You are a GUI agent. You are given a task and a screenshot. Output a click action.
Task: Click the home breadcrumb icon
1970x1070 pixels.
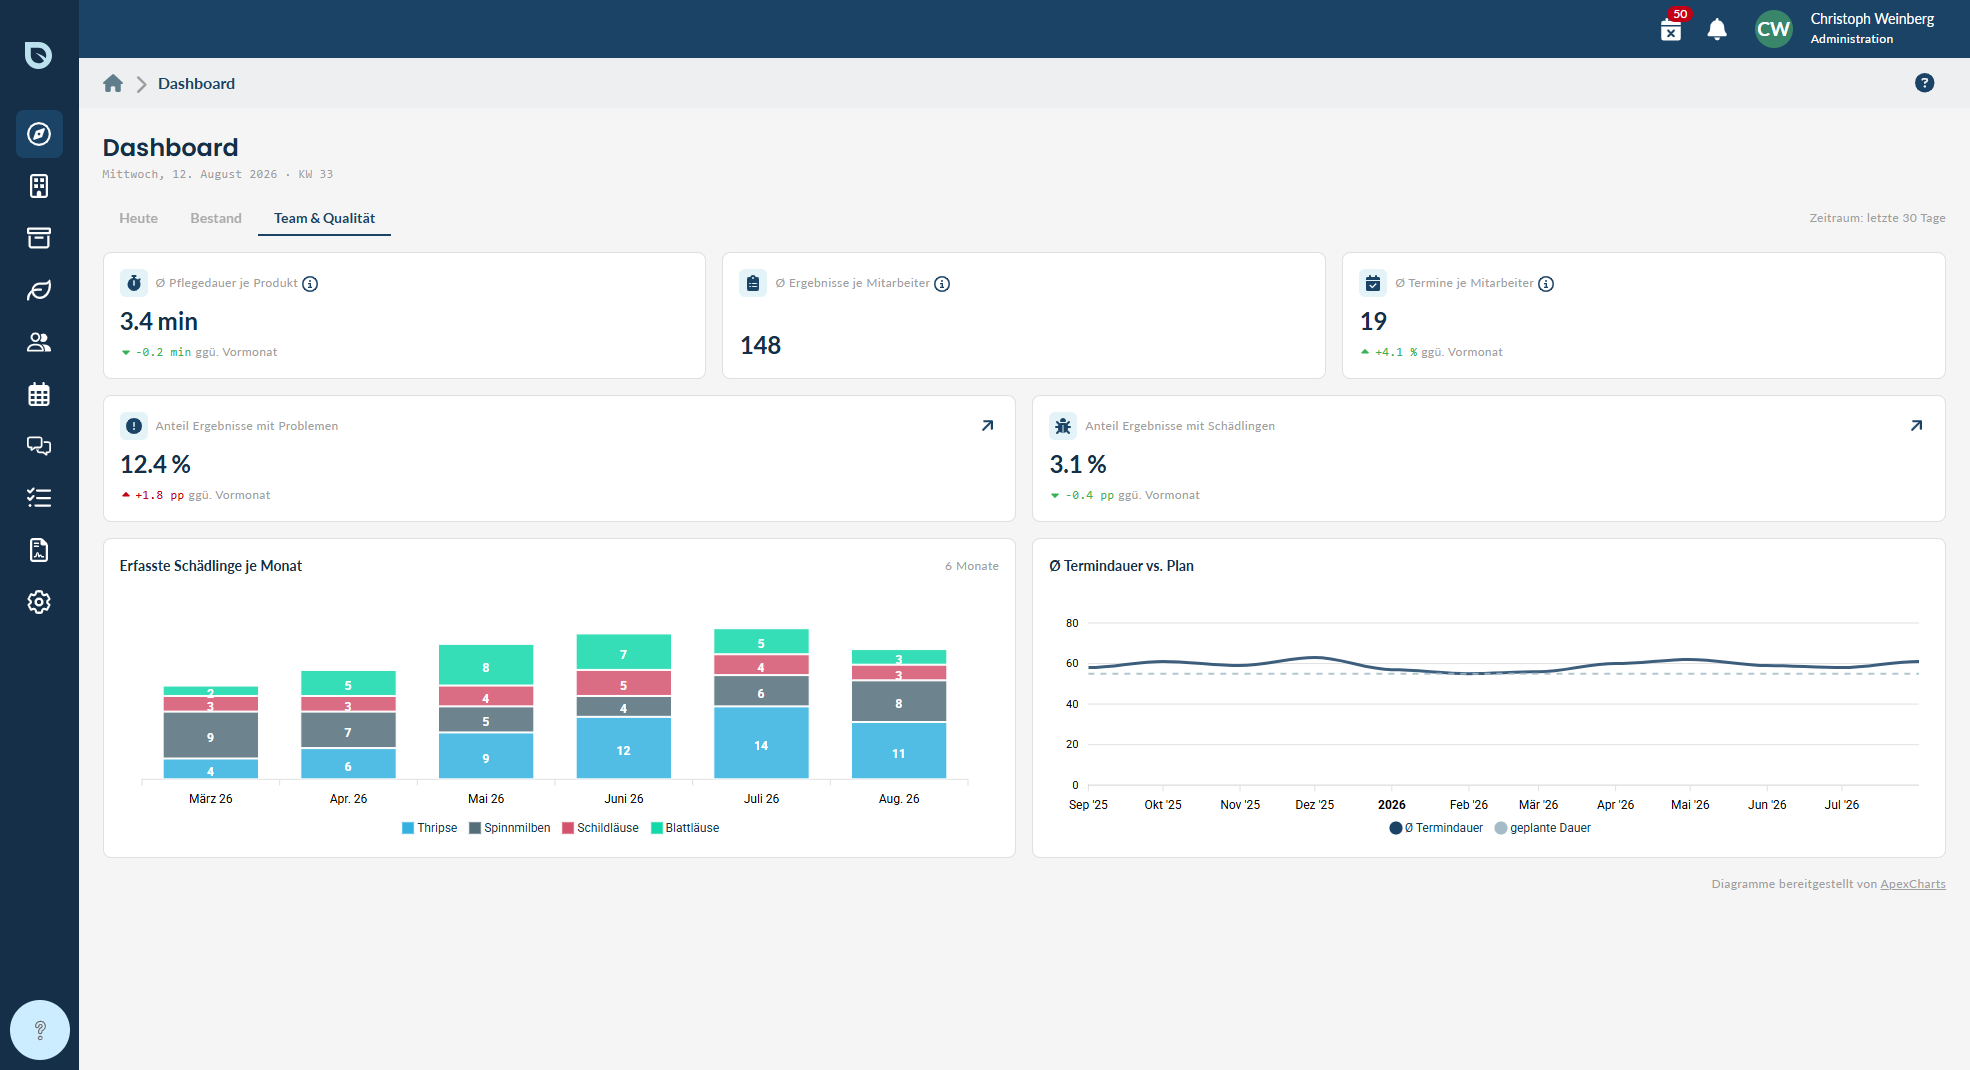coord(113,83)
